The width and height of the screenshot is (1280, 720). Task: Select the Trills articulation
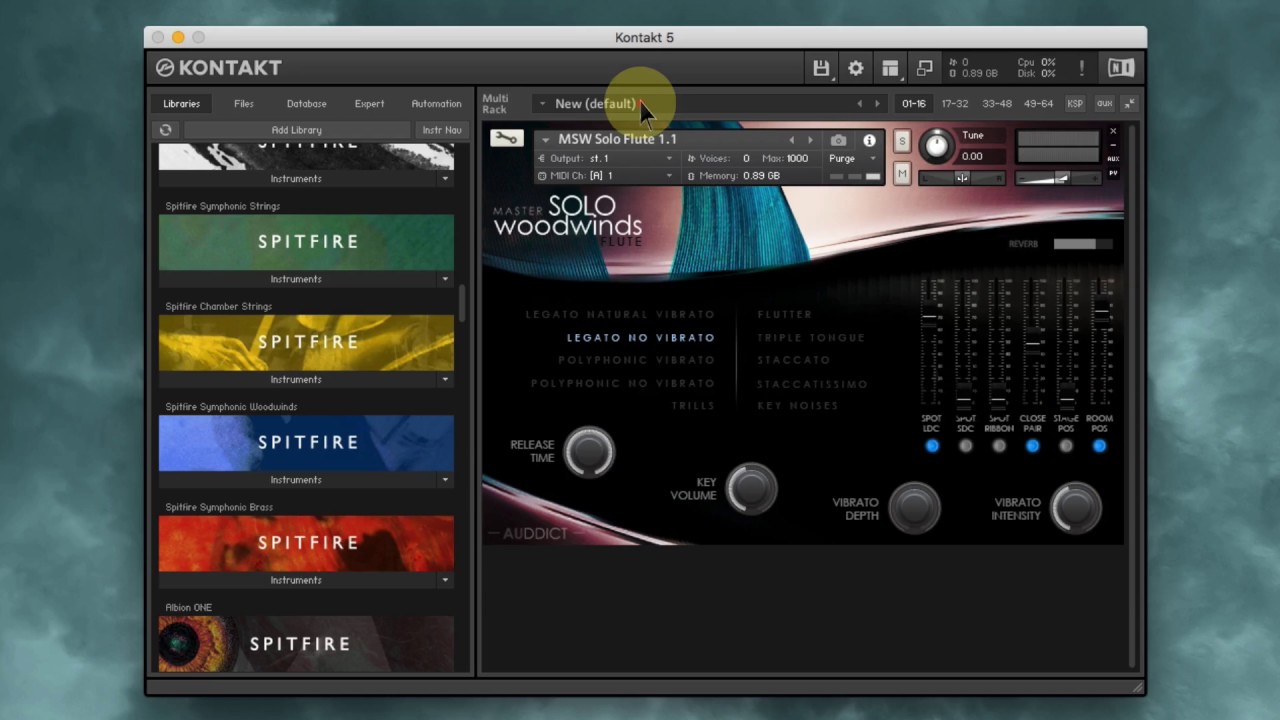click(x=693, y=406)
